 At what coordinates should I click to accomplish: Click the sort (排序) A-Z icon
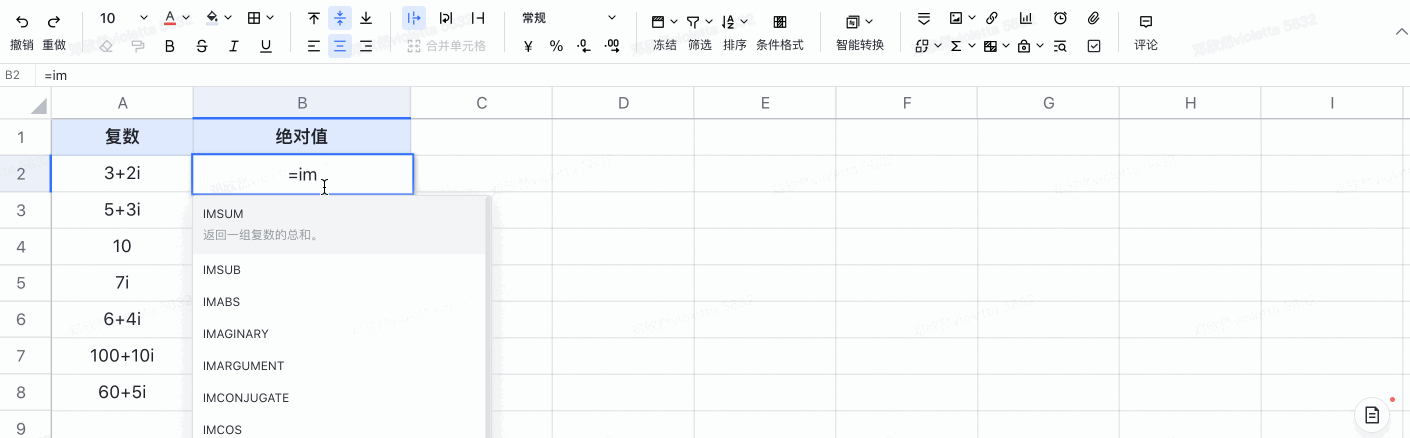pos(728,21)
